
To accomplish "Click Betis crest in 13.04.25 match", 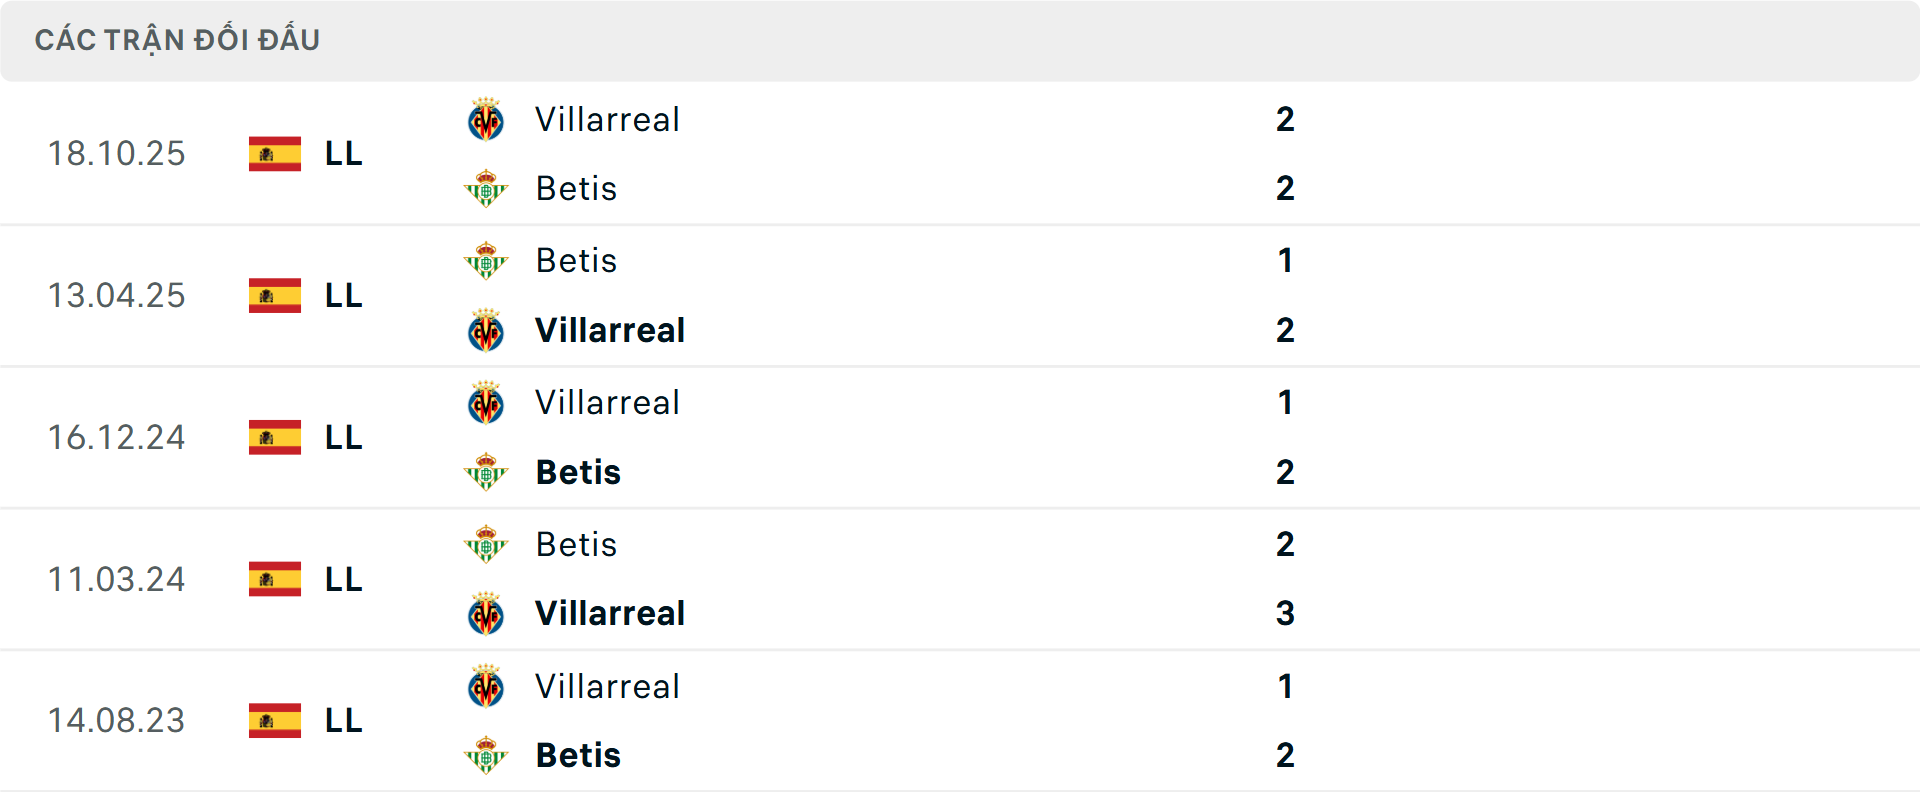I will [x=486, y=261].
